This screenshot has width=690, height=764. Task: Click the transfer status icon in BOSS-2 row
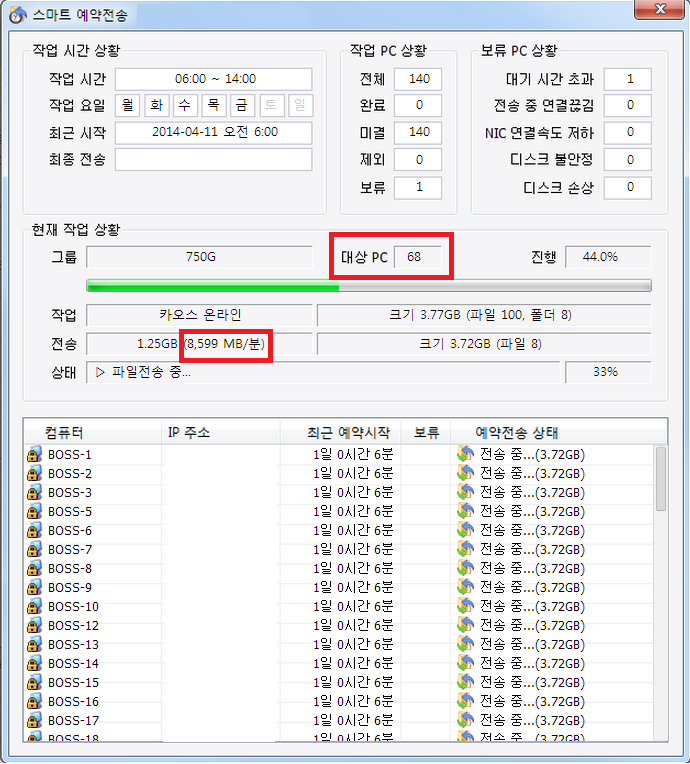pyautogui.click(x=465, y=474)
